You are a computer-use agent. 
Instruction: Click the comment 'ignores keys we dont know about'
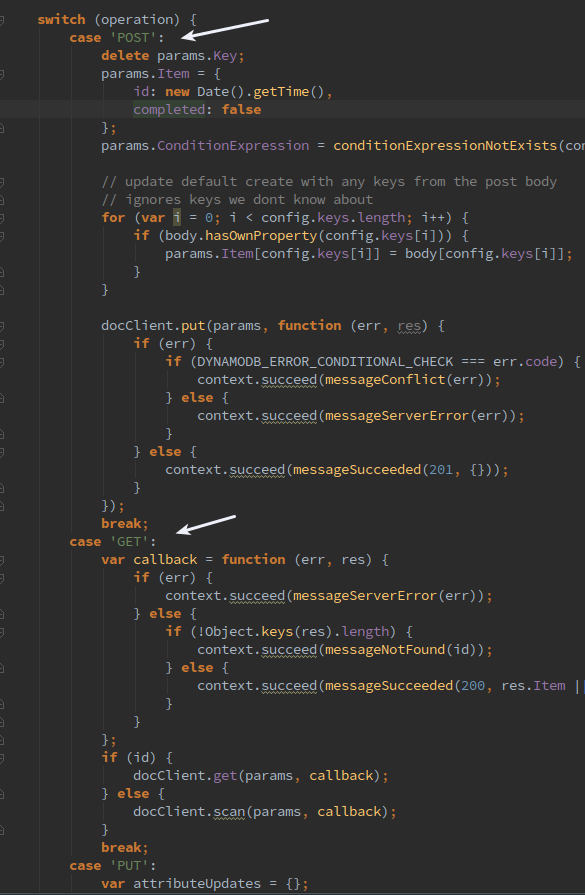coord(237,200)
